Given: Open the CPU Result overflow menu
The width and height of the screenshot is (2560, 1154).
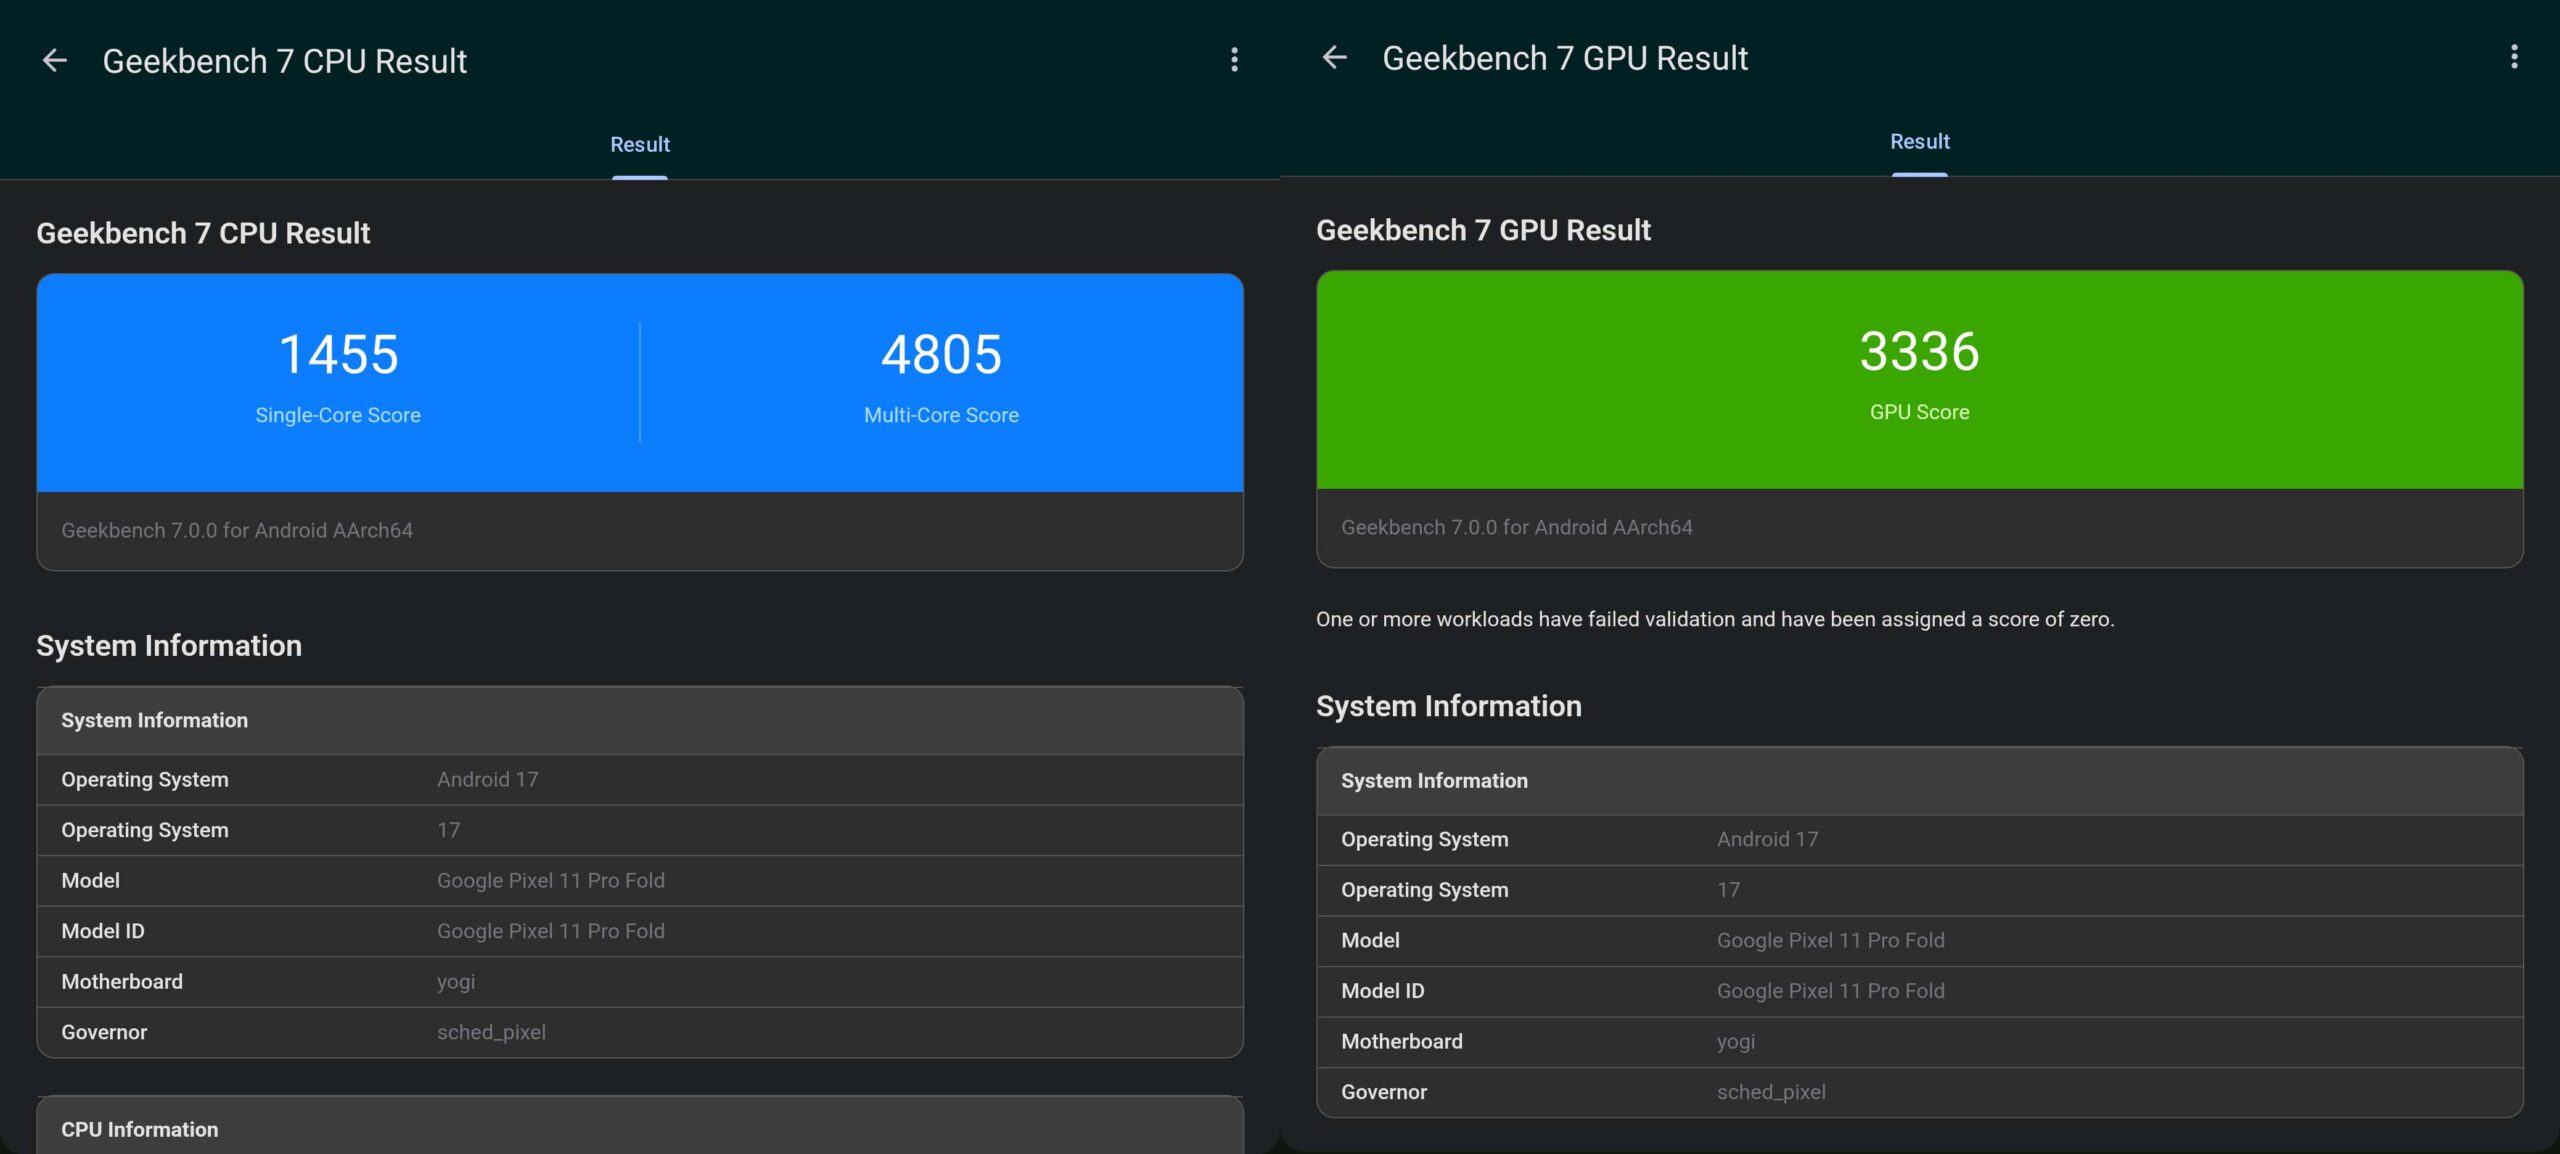Looking at the screenshot, I should [x=1234, y=60].
